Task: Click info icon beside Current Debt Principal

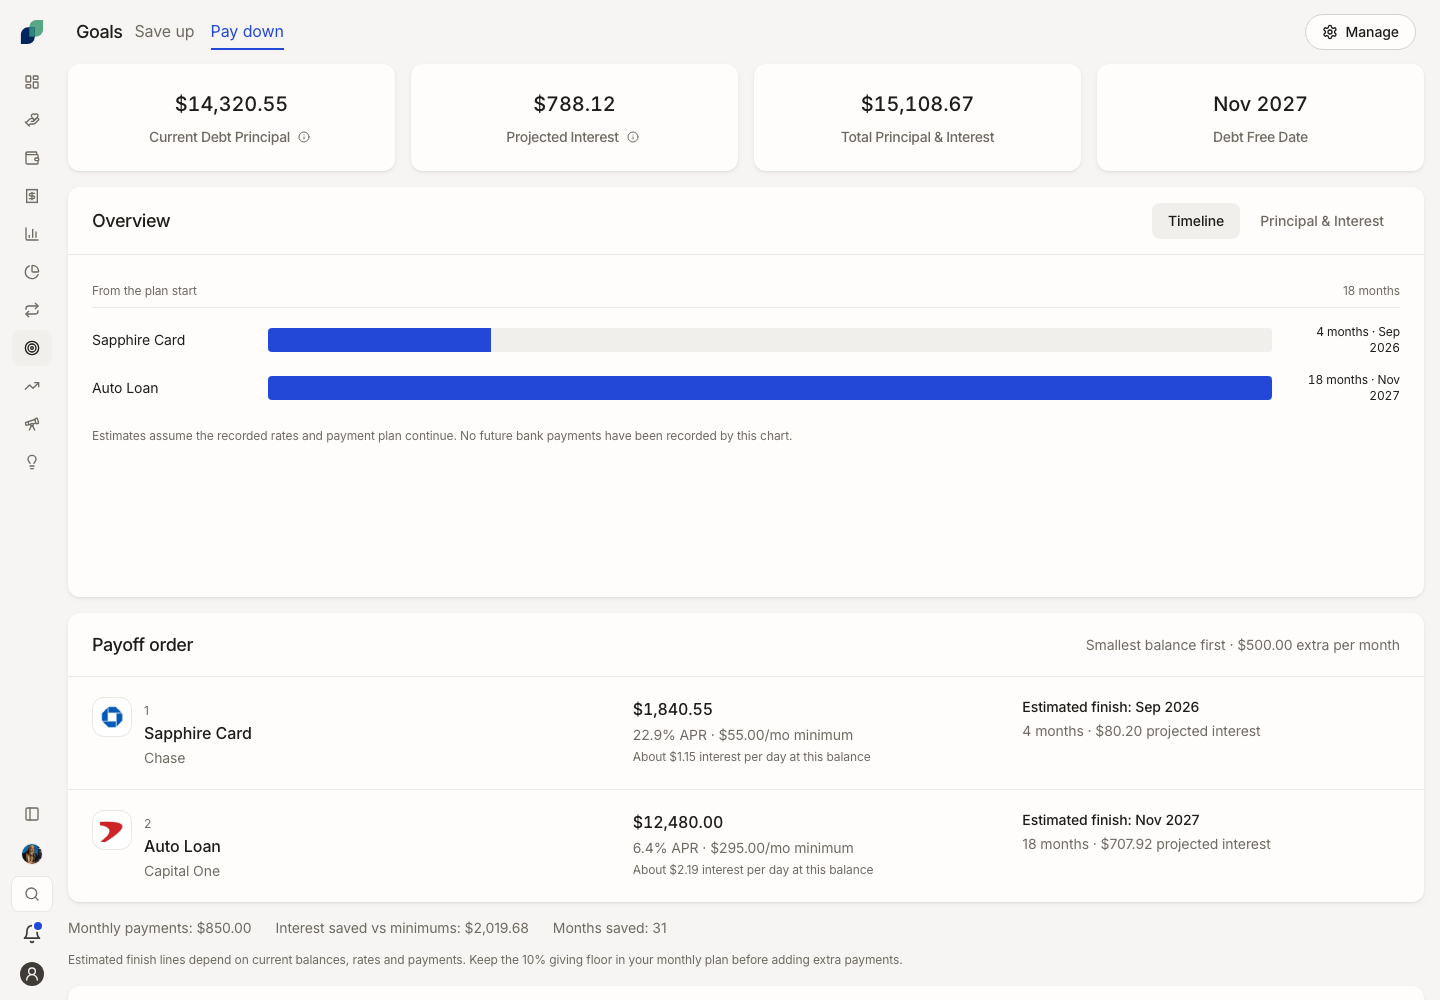Action: (304, 137)
